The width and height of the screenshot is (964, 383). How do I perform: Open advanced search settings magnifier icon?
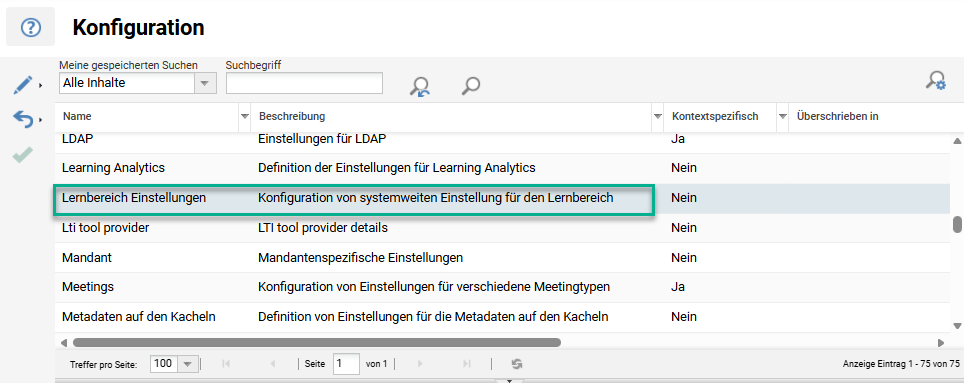point(936,81)
